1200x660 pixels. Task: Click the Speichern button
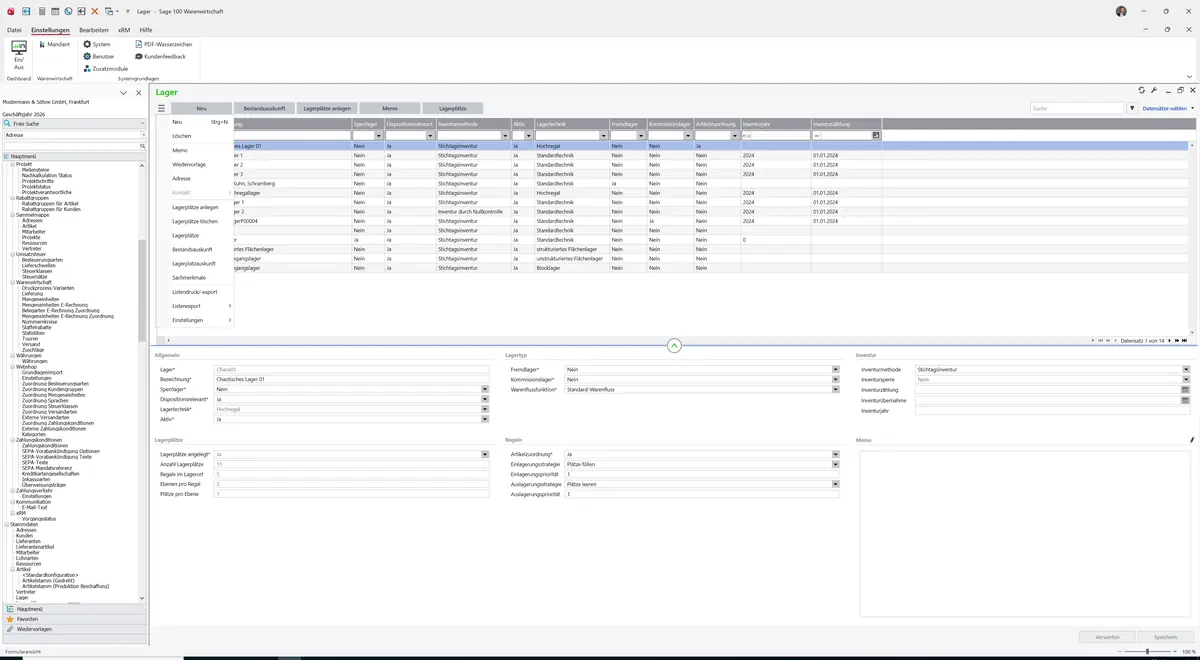[x=1165, y=637]
